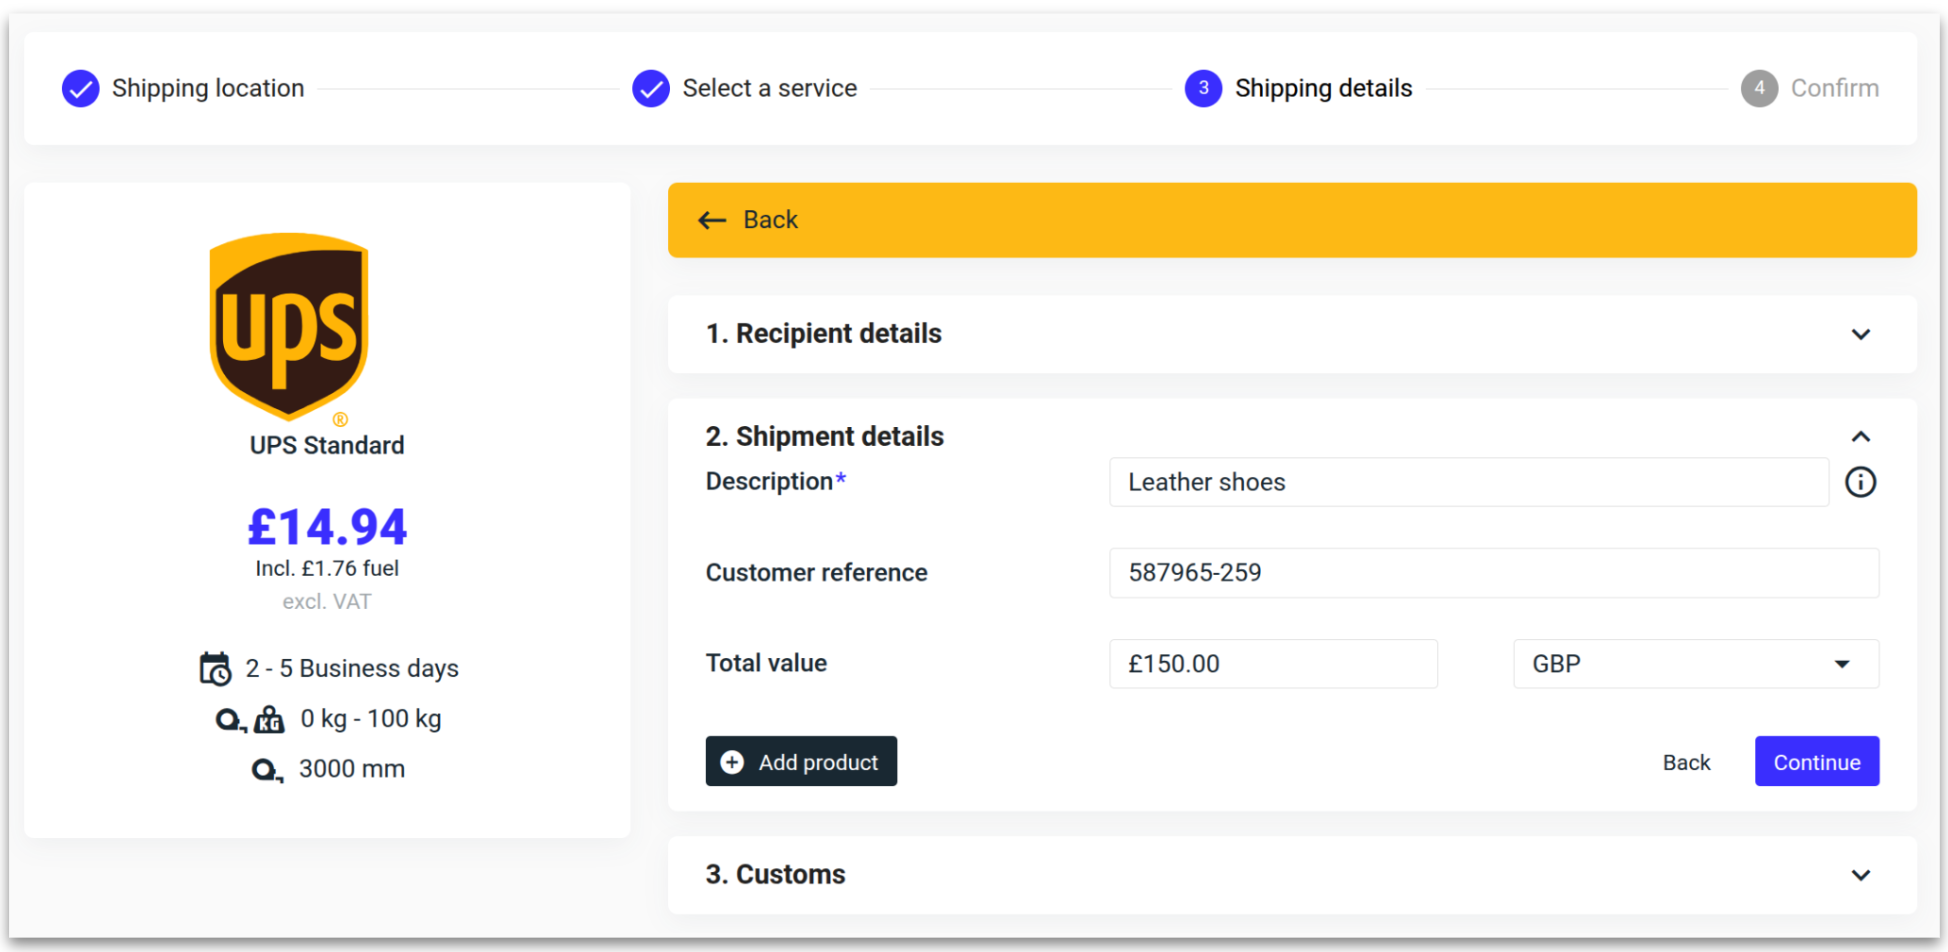Screen dimensions: 1948x952
Task: Expand the Recipient details section
Action: point(1860,334)
